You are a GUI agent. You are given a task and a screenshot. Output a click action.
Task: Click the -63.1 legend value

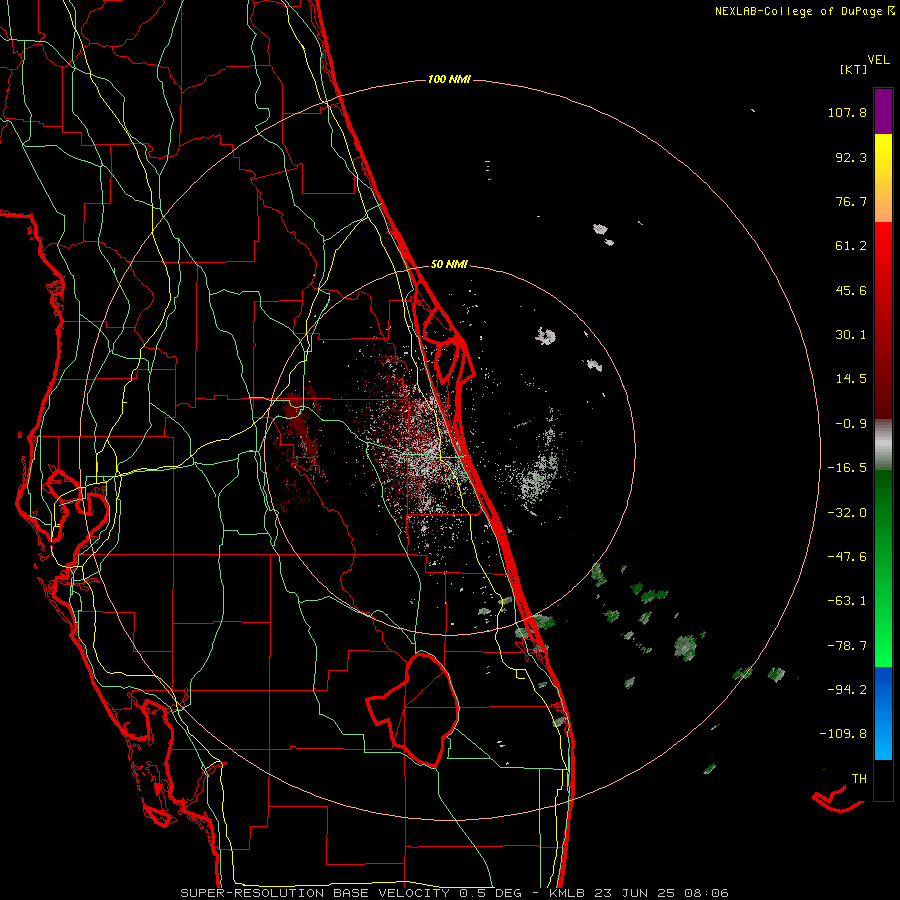(x=847, y=601)
